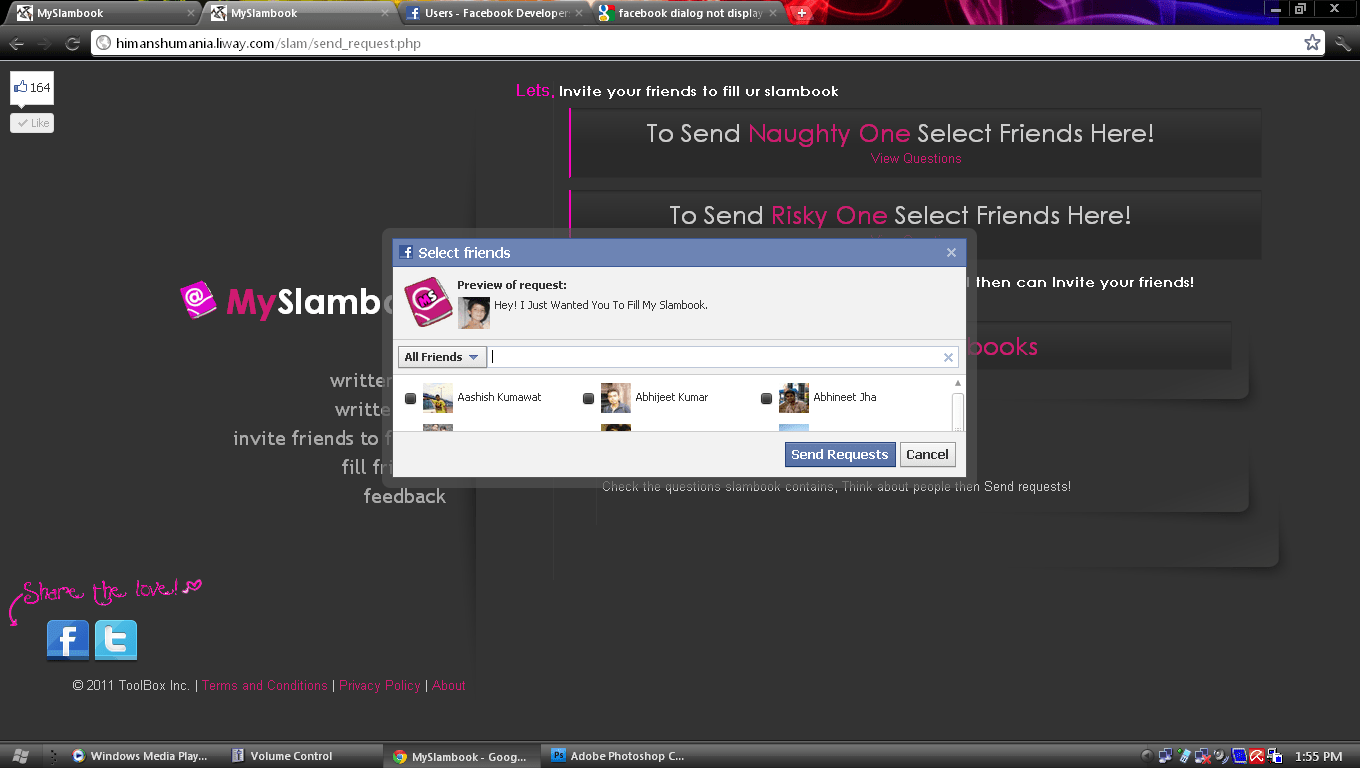The height and width of the screenshot is (768, 1360).
Task: Click the Facebook 'f' icon in the dialog header
Action: pos(407,252)
